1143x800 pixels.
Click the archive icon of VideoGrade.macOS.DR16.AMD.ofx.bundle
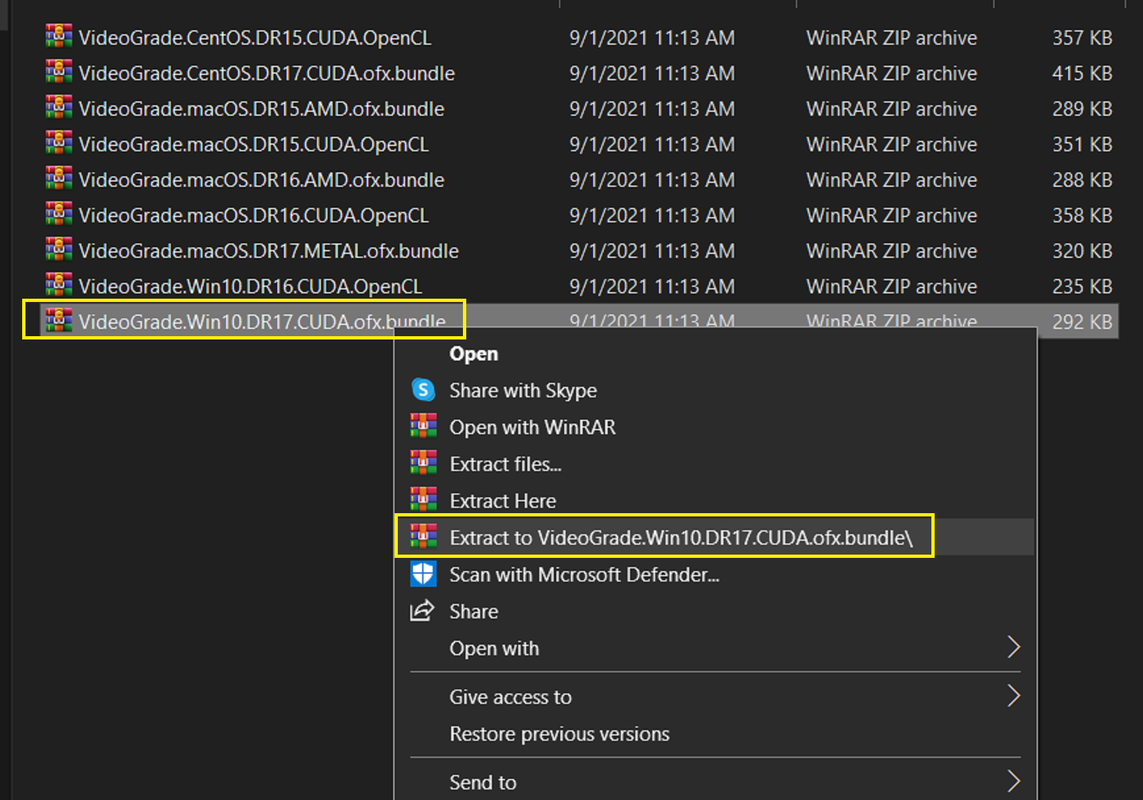click(x=58, y=179)
